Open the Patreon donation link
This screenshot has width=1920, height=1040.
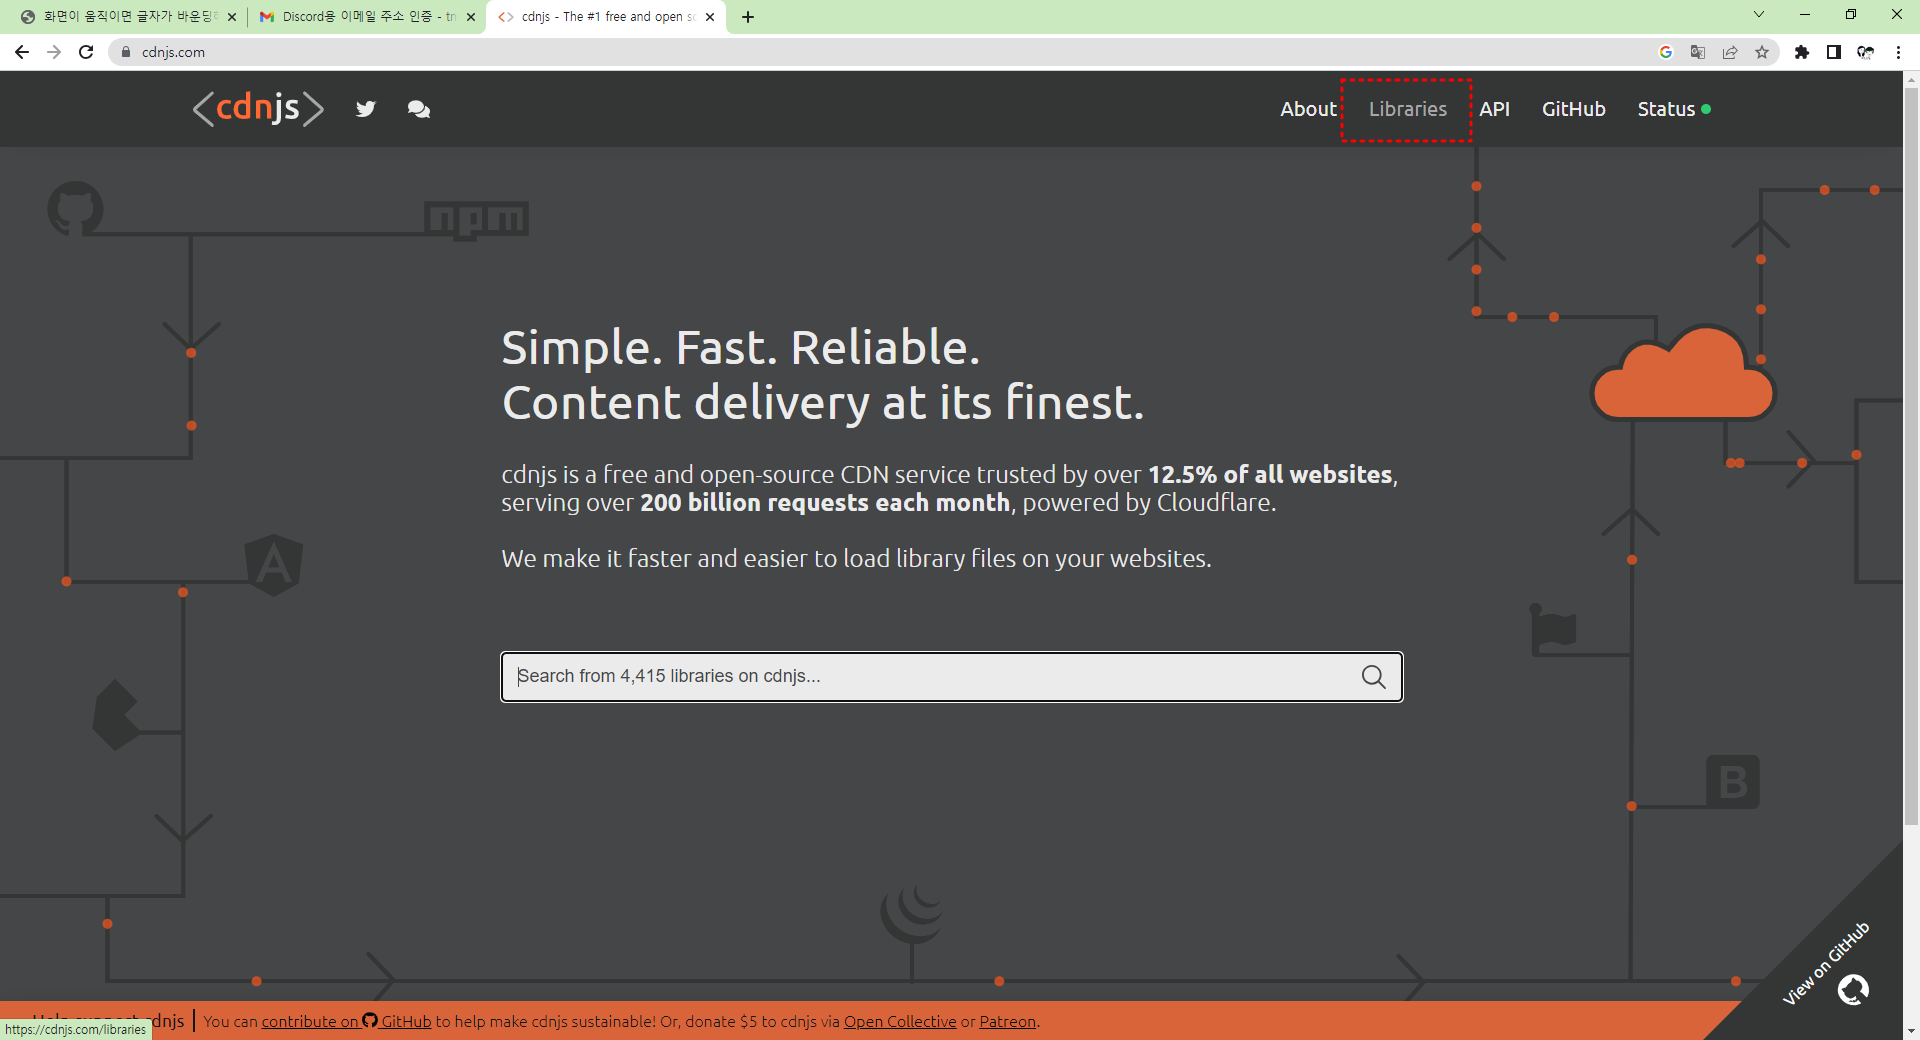click(x=1007, y=1021)
